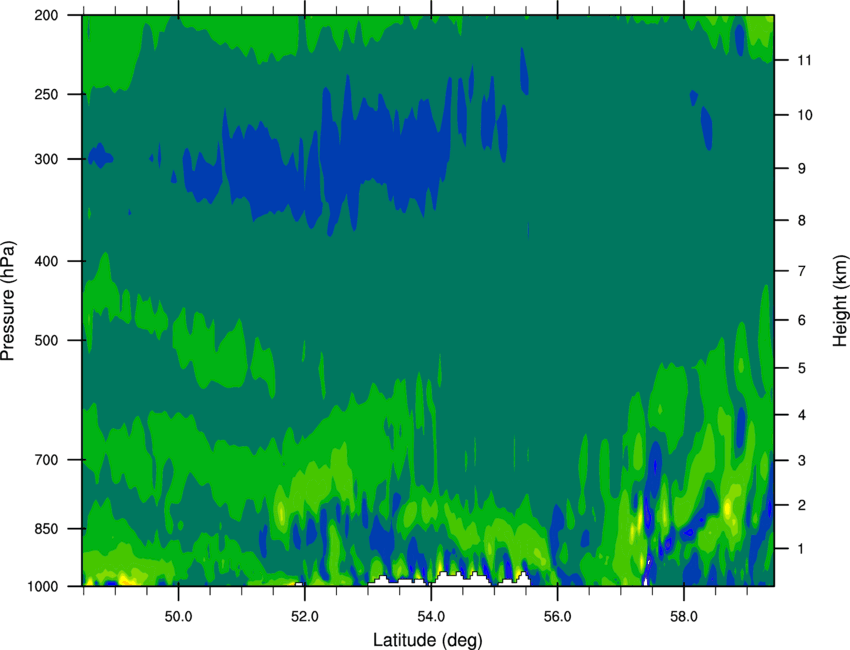
Task: Click the 50.0 latitude tick label
Action: click(178, 617)
